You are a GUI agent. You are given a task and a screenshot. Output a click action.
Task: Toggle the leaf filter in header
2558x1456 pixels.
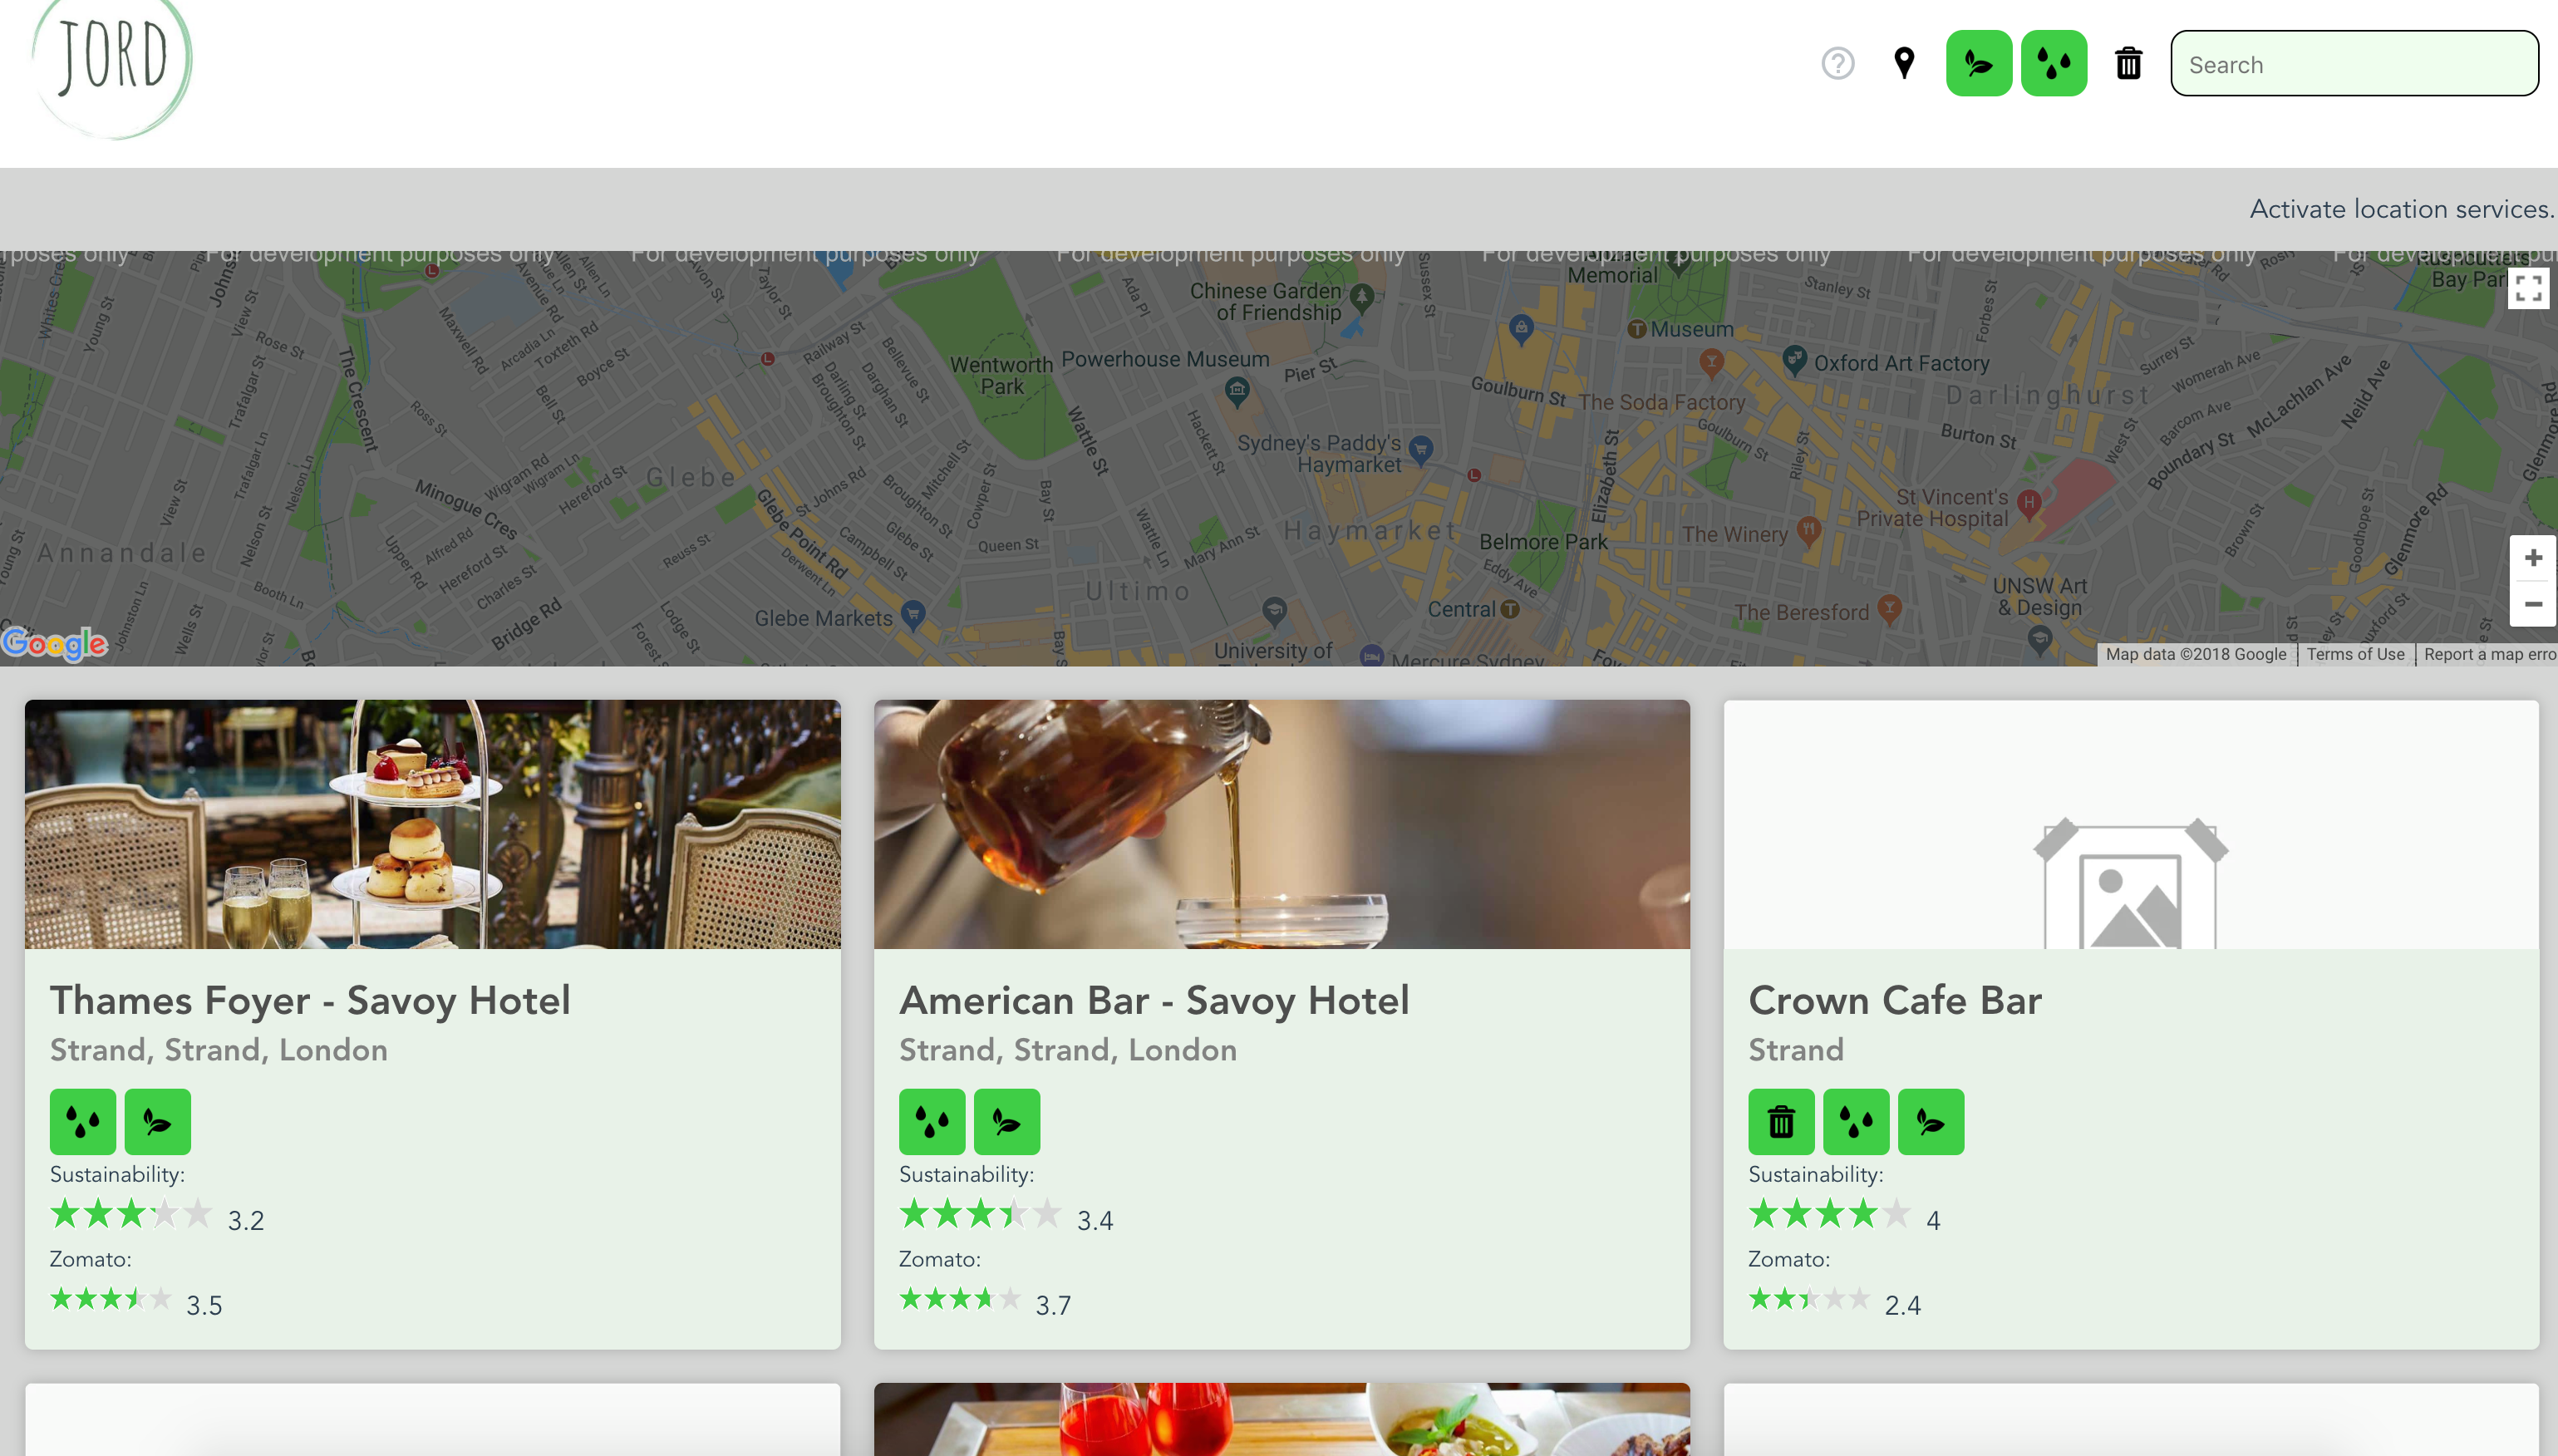coord(1978,63)
